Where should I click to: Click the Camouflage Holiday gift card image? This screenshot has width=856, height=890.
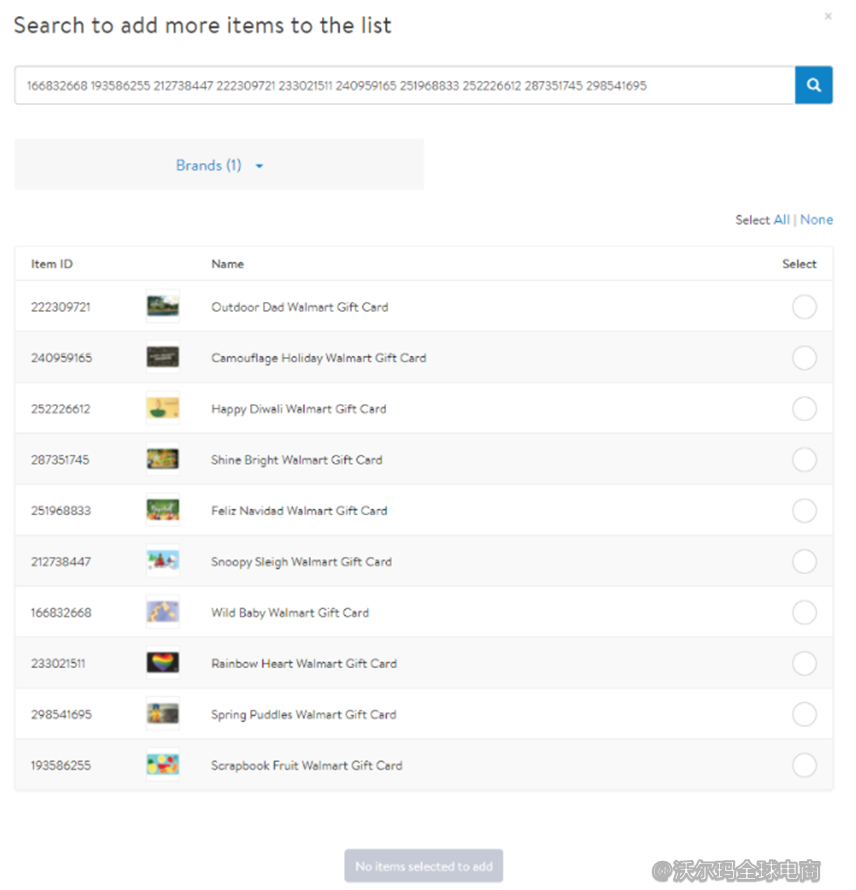click(x=163, y=358)
